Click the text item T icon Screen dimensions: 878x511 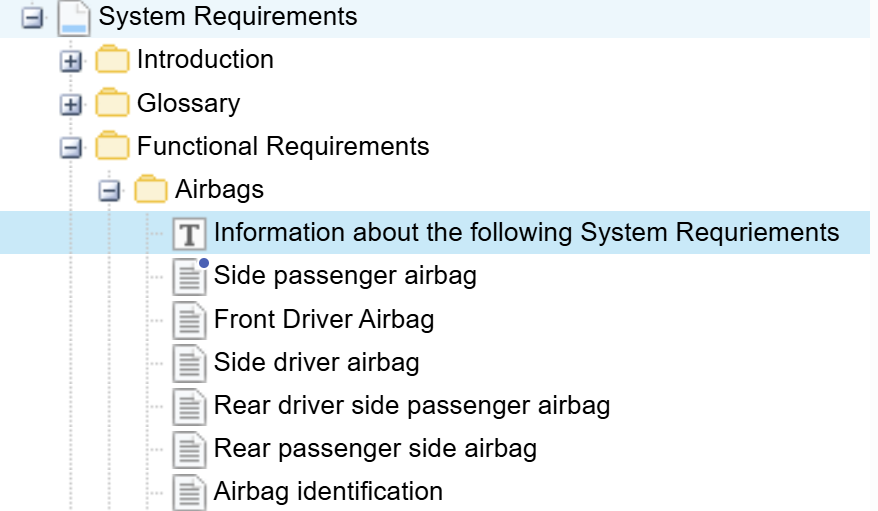click(x=189, y=233)
